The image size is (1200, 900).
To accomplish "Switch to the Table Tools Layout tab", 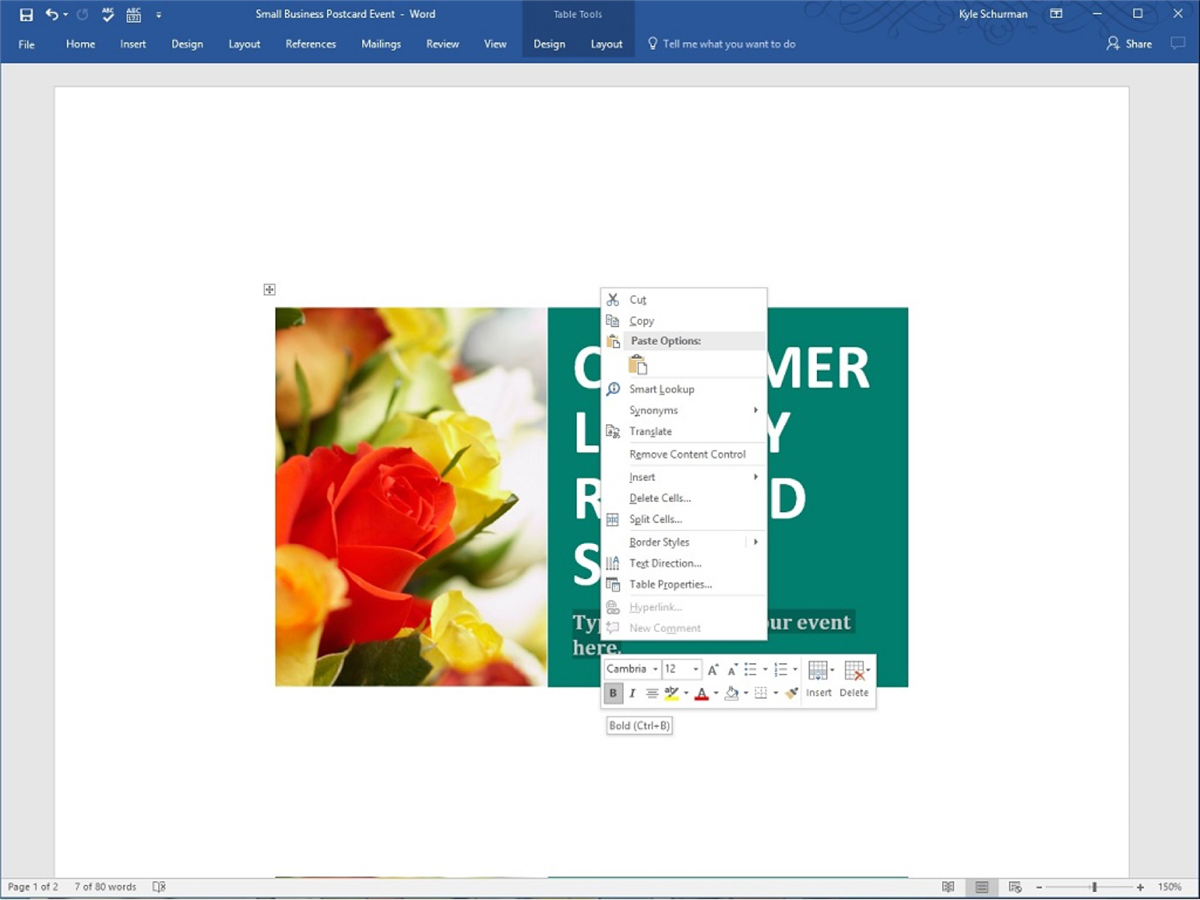I will pos(606,44).
